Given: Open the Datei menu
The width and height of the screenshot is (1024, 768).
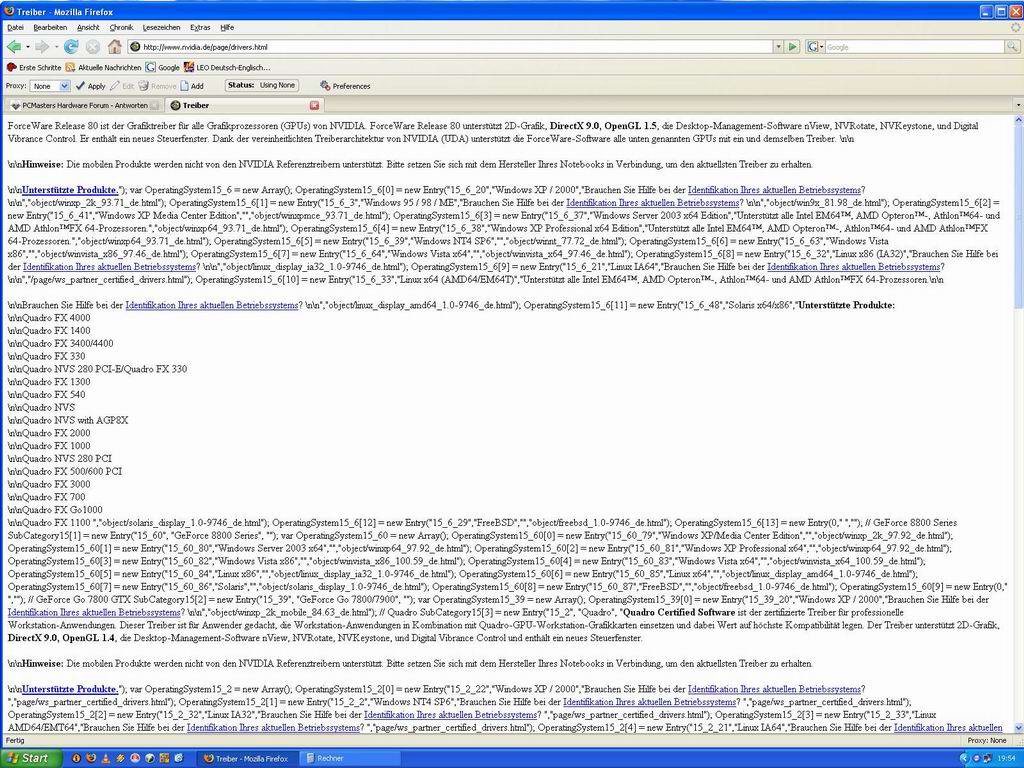Looking at the screenshot, I should pyautogui.click(x=15, y=27).
